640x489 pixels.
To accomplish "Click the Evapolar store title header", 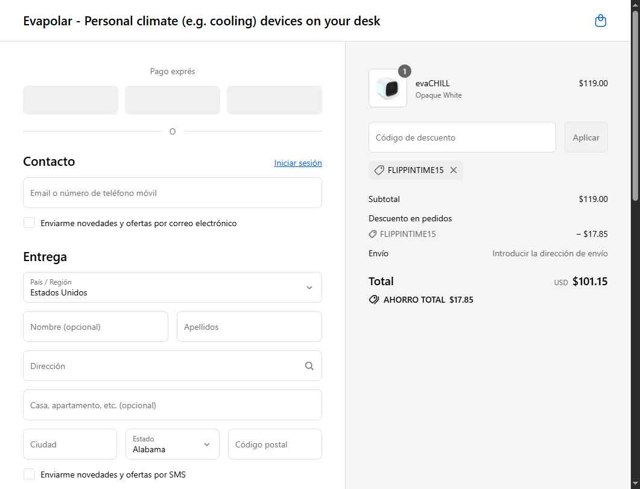I will 202,21.
